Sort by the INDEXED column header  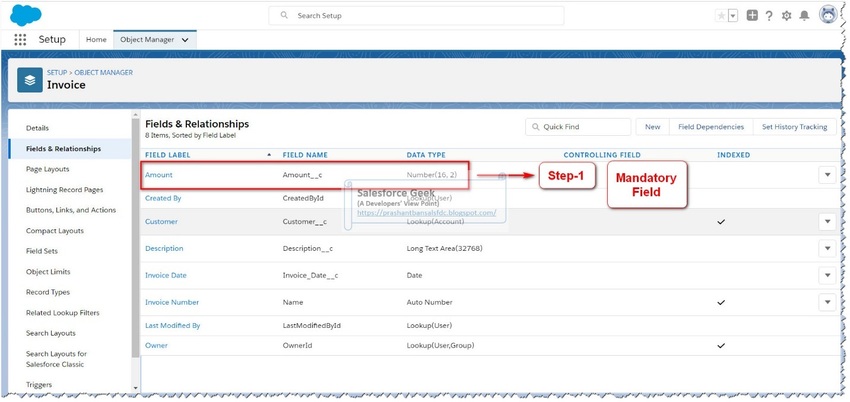tap(733, 155)
